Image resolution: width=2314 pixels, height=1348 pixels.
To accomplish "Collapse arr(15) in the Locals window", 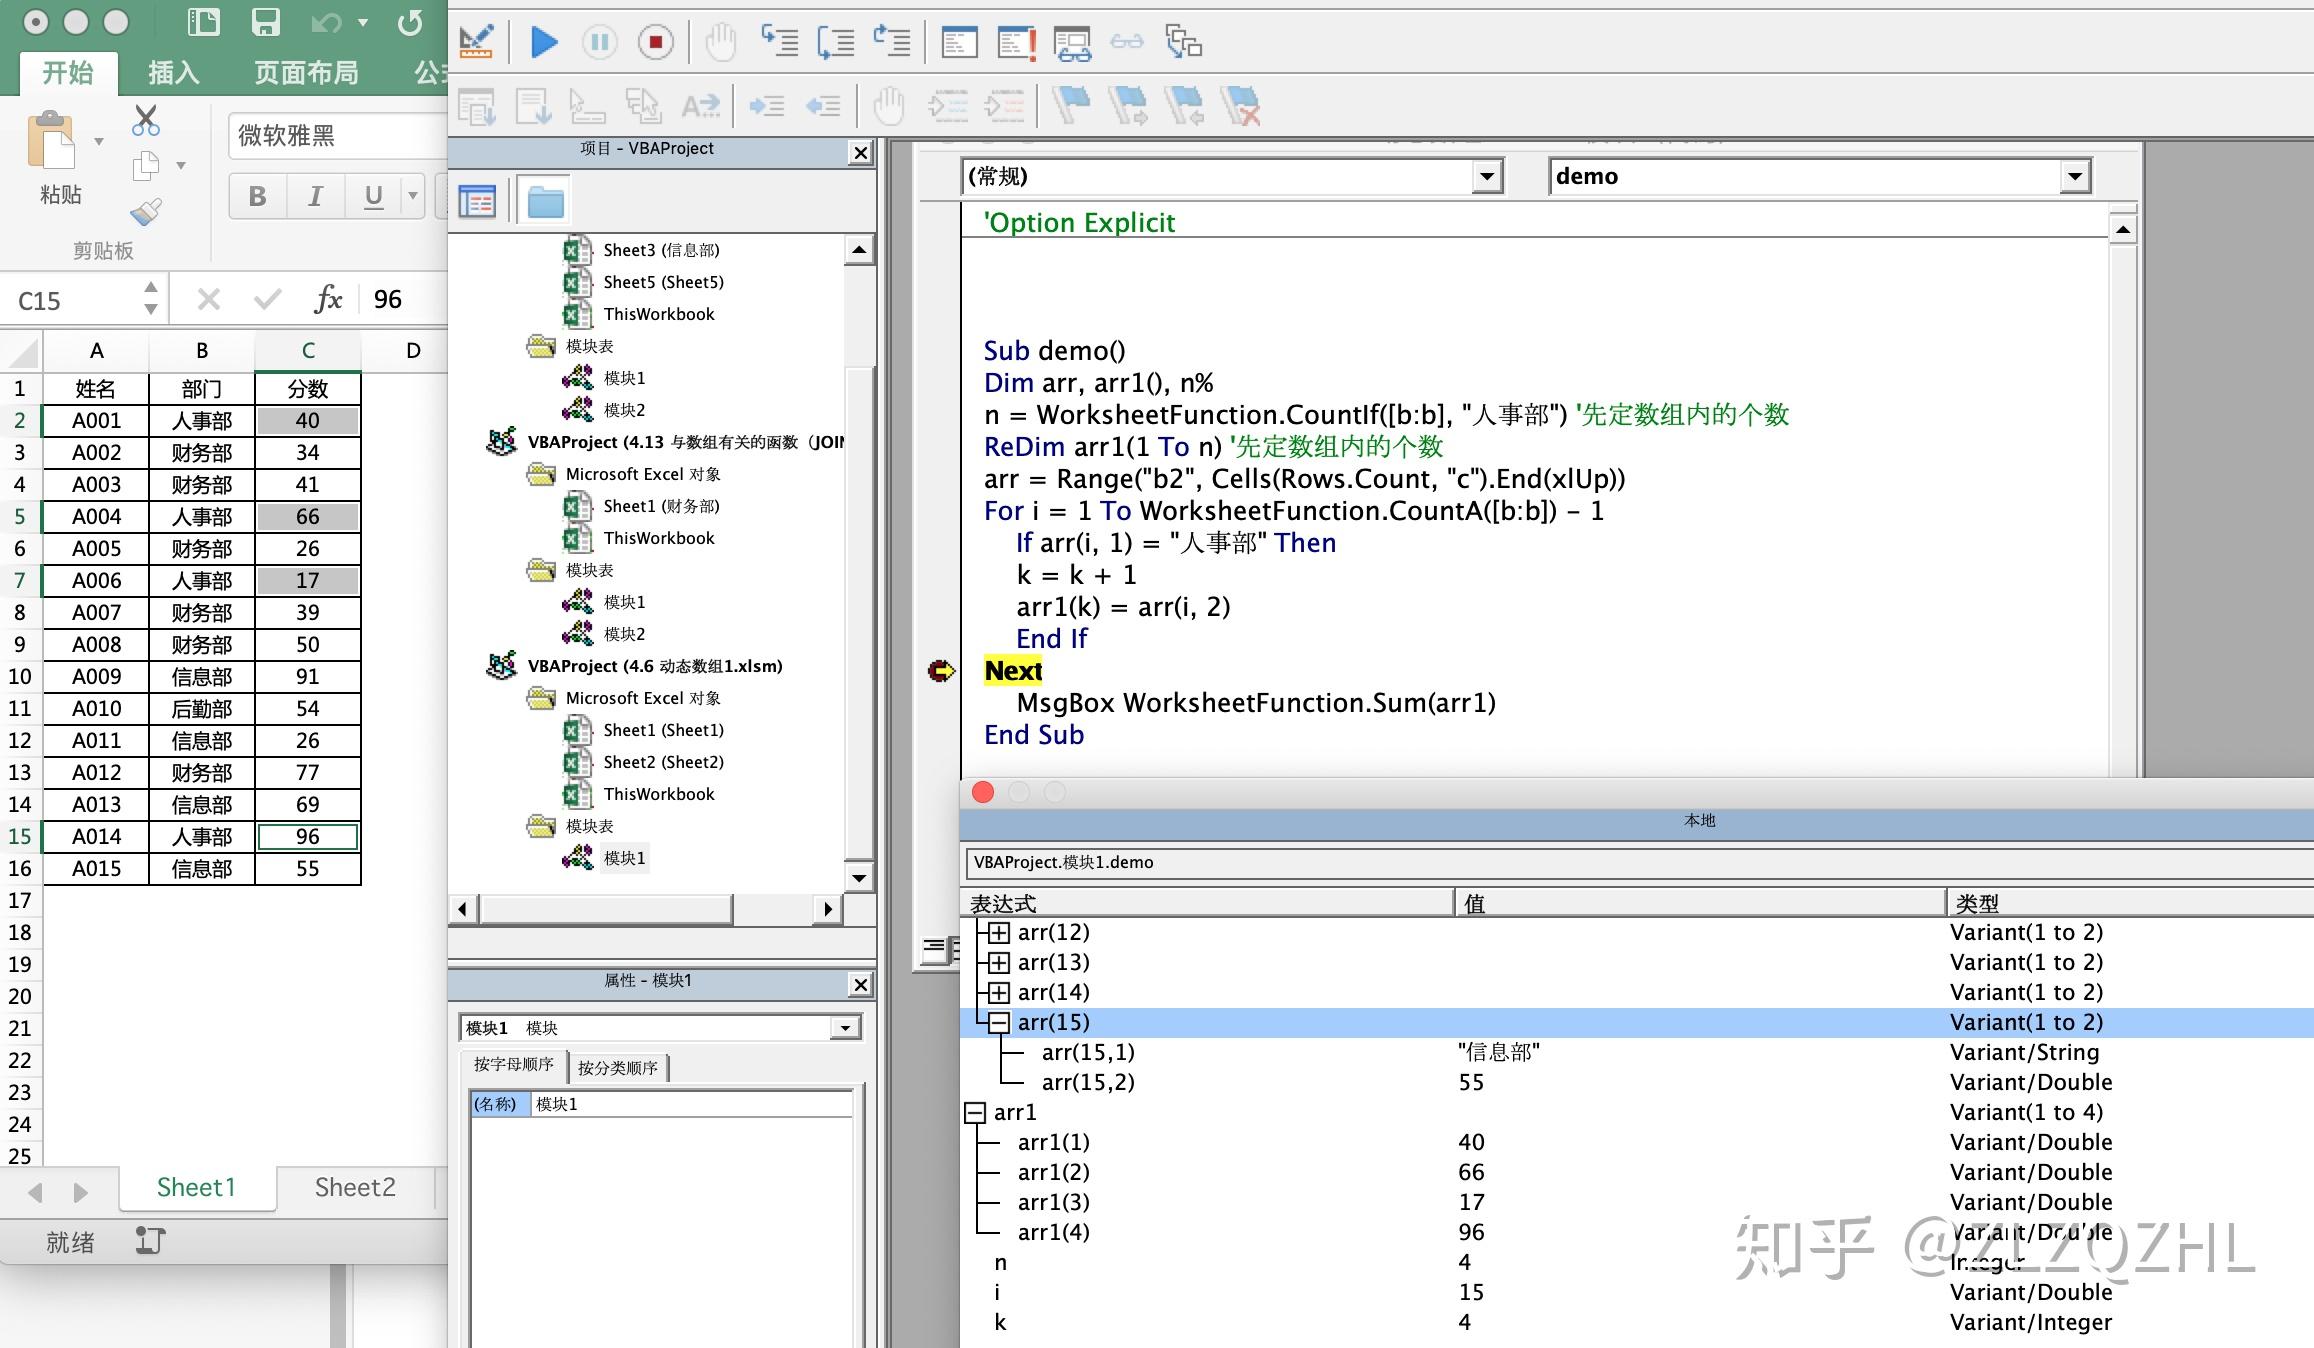I will pyautogui.click(x=998, y=1021).
